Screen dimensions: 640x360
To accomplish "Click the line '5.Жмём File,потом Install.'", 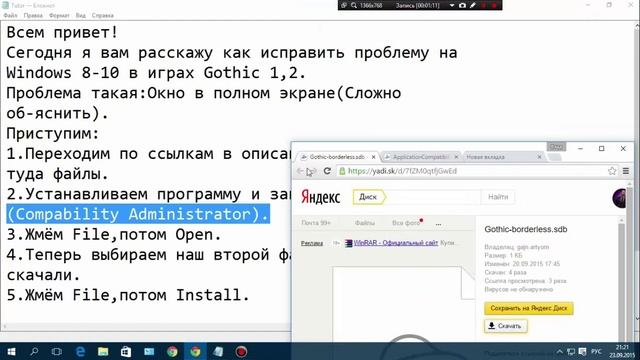I will tap(128, 295).
